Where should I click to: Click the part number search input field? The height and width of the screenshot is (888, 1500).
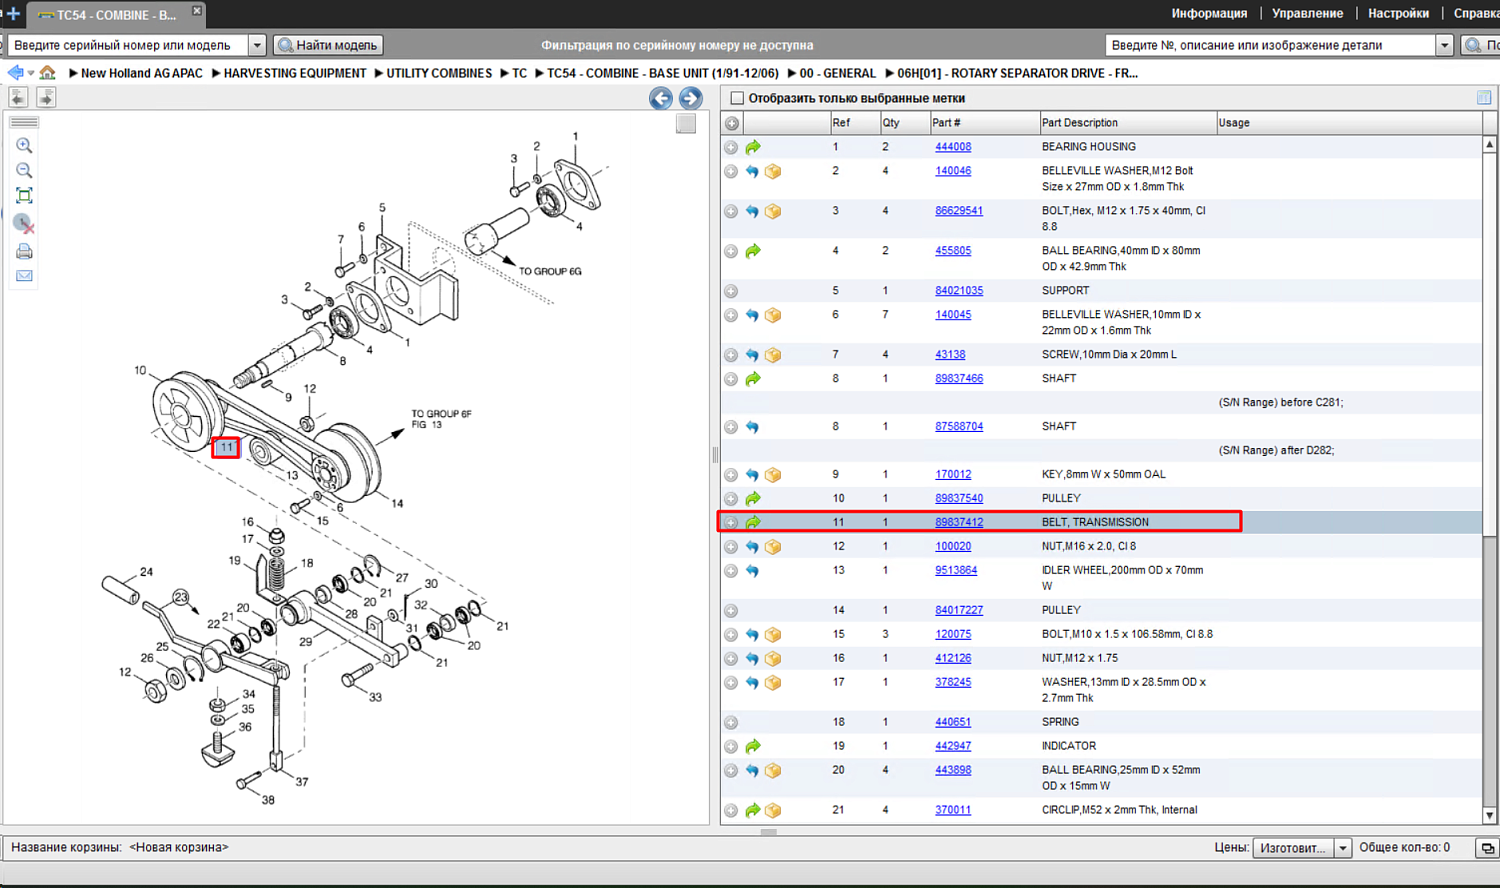point(1270,45)
